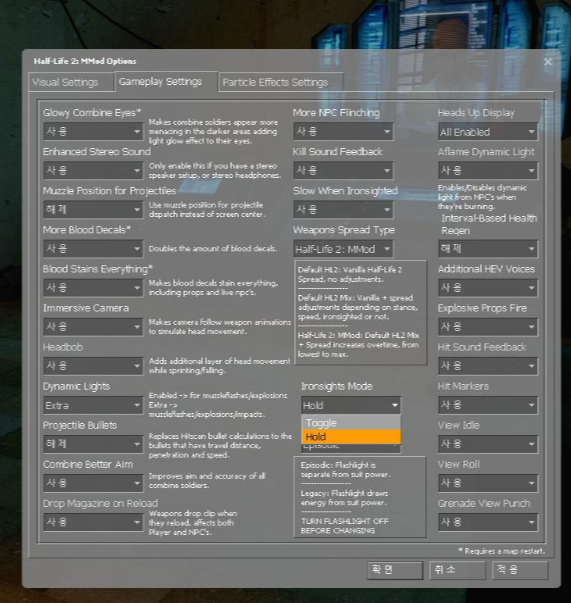Open the Explosive Props Fire dropdown
The image size is (571, 603).
[x=488, y=327]
